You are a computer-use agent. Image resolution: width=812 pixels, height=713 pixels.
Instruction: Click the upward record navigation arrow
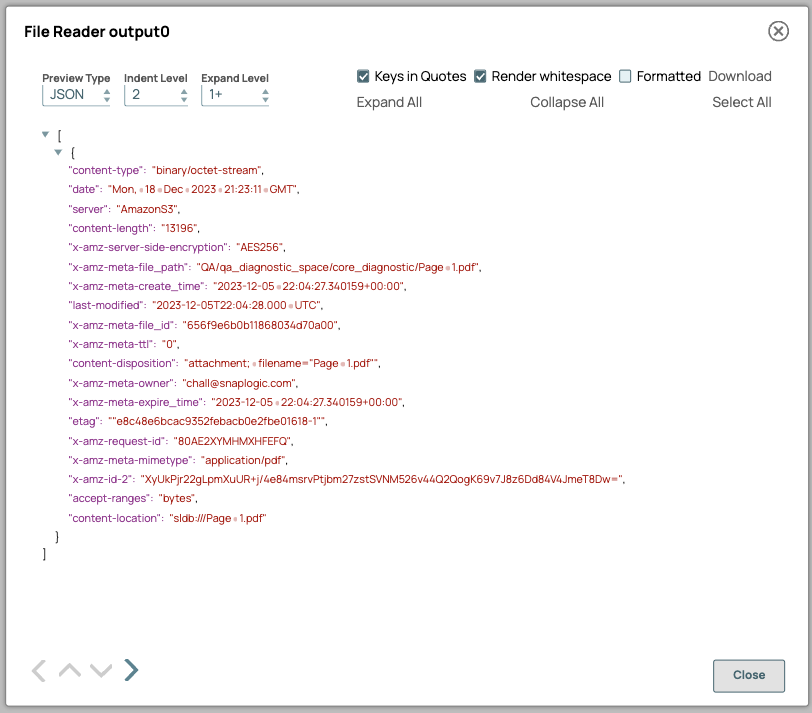coord(69,670)
